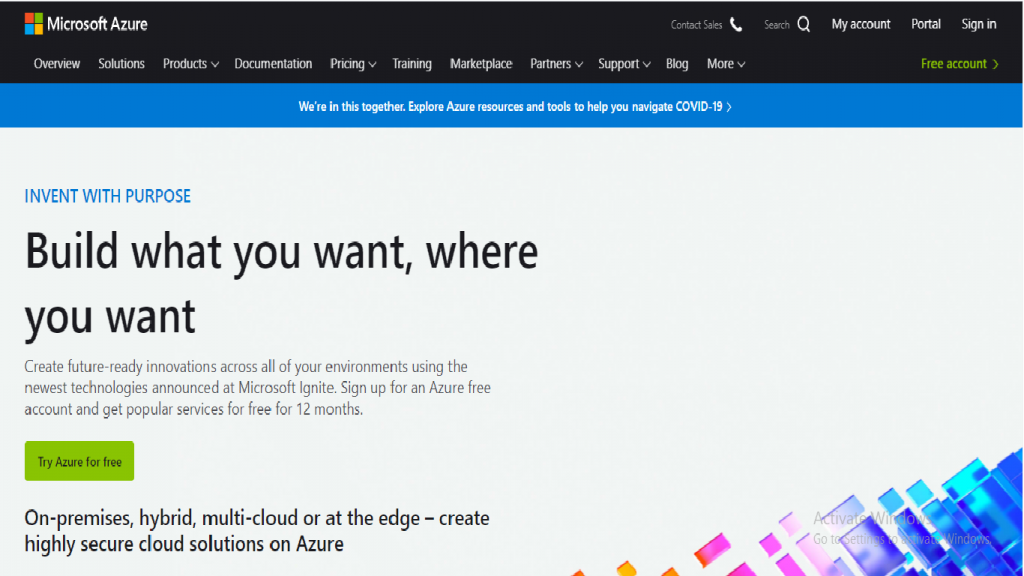
Task: Open the Training menu item
Action: click(411, 63)
